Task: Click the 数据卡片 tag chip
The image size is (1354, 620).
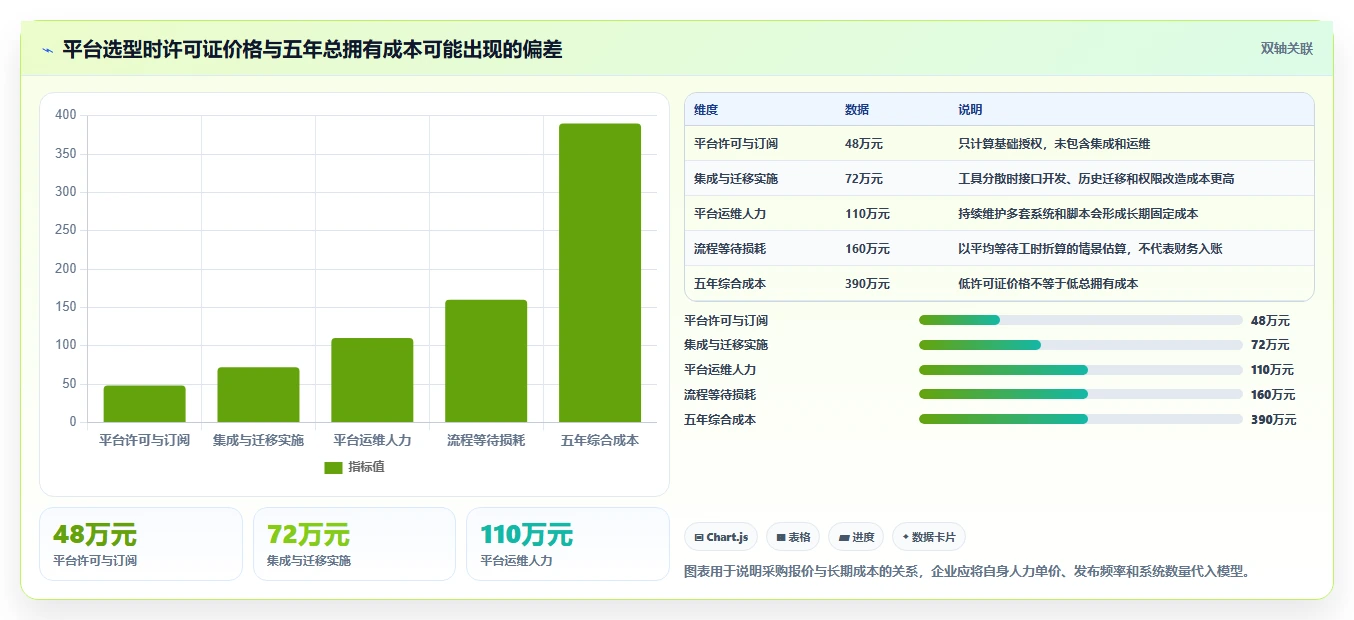Action: (929, 537)
